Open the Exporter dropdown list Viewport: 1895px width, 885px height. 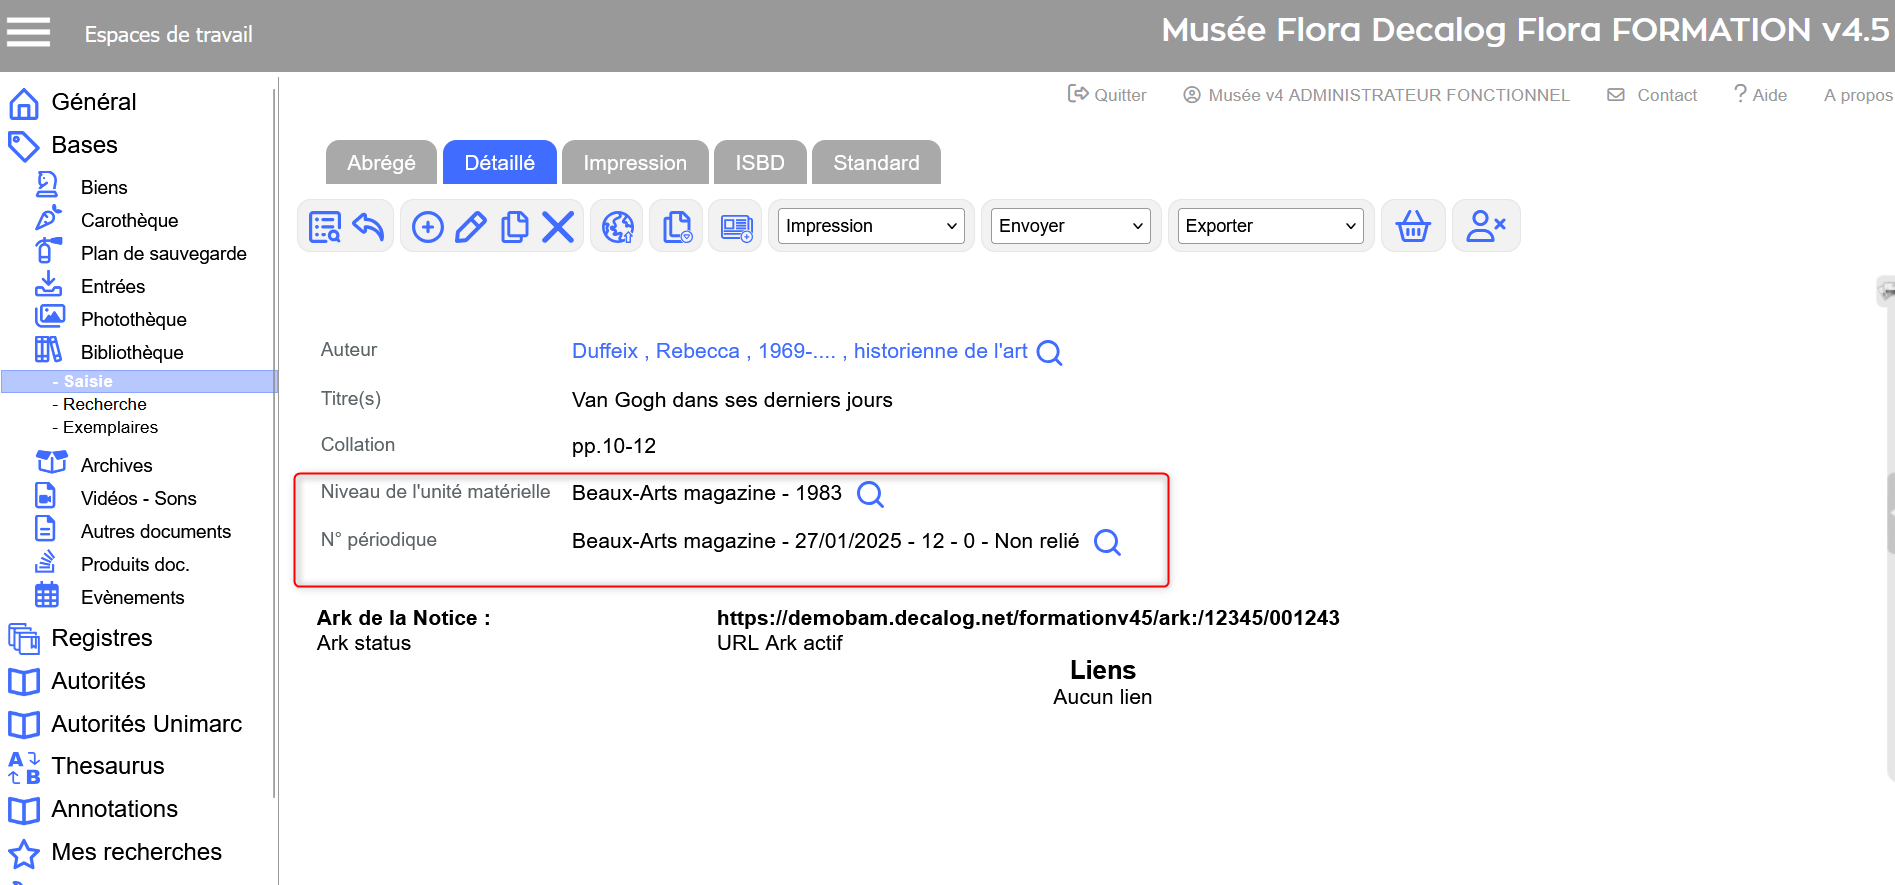pyautogui.click(x=1270, y=226)
